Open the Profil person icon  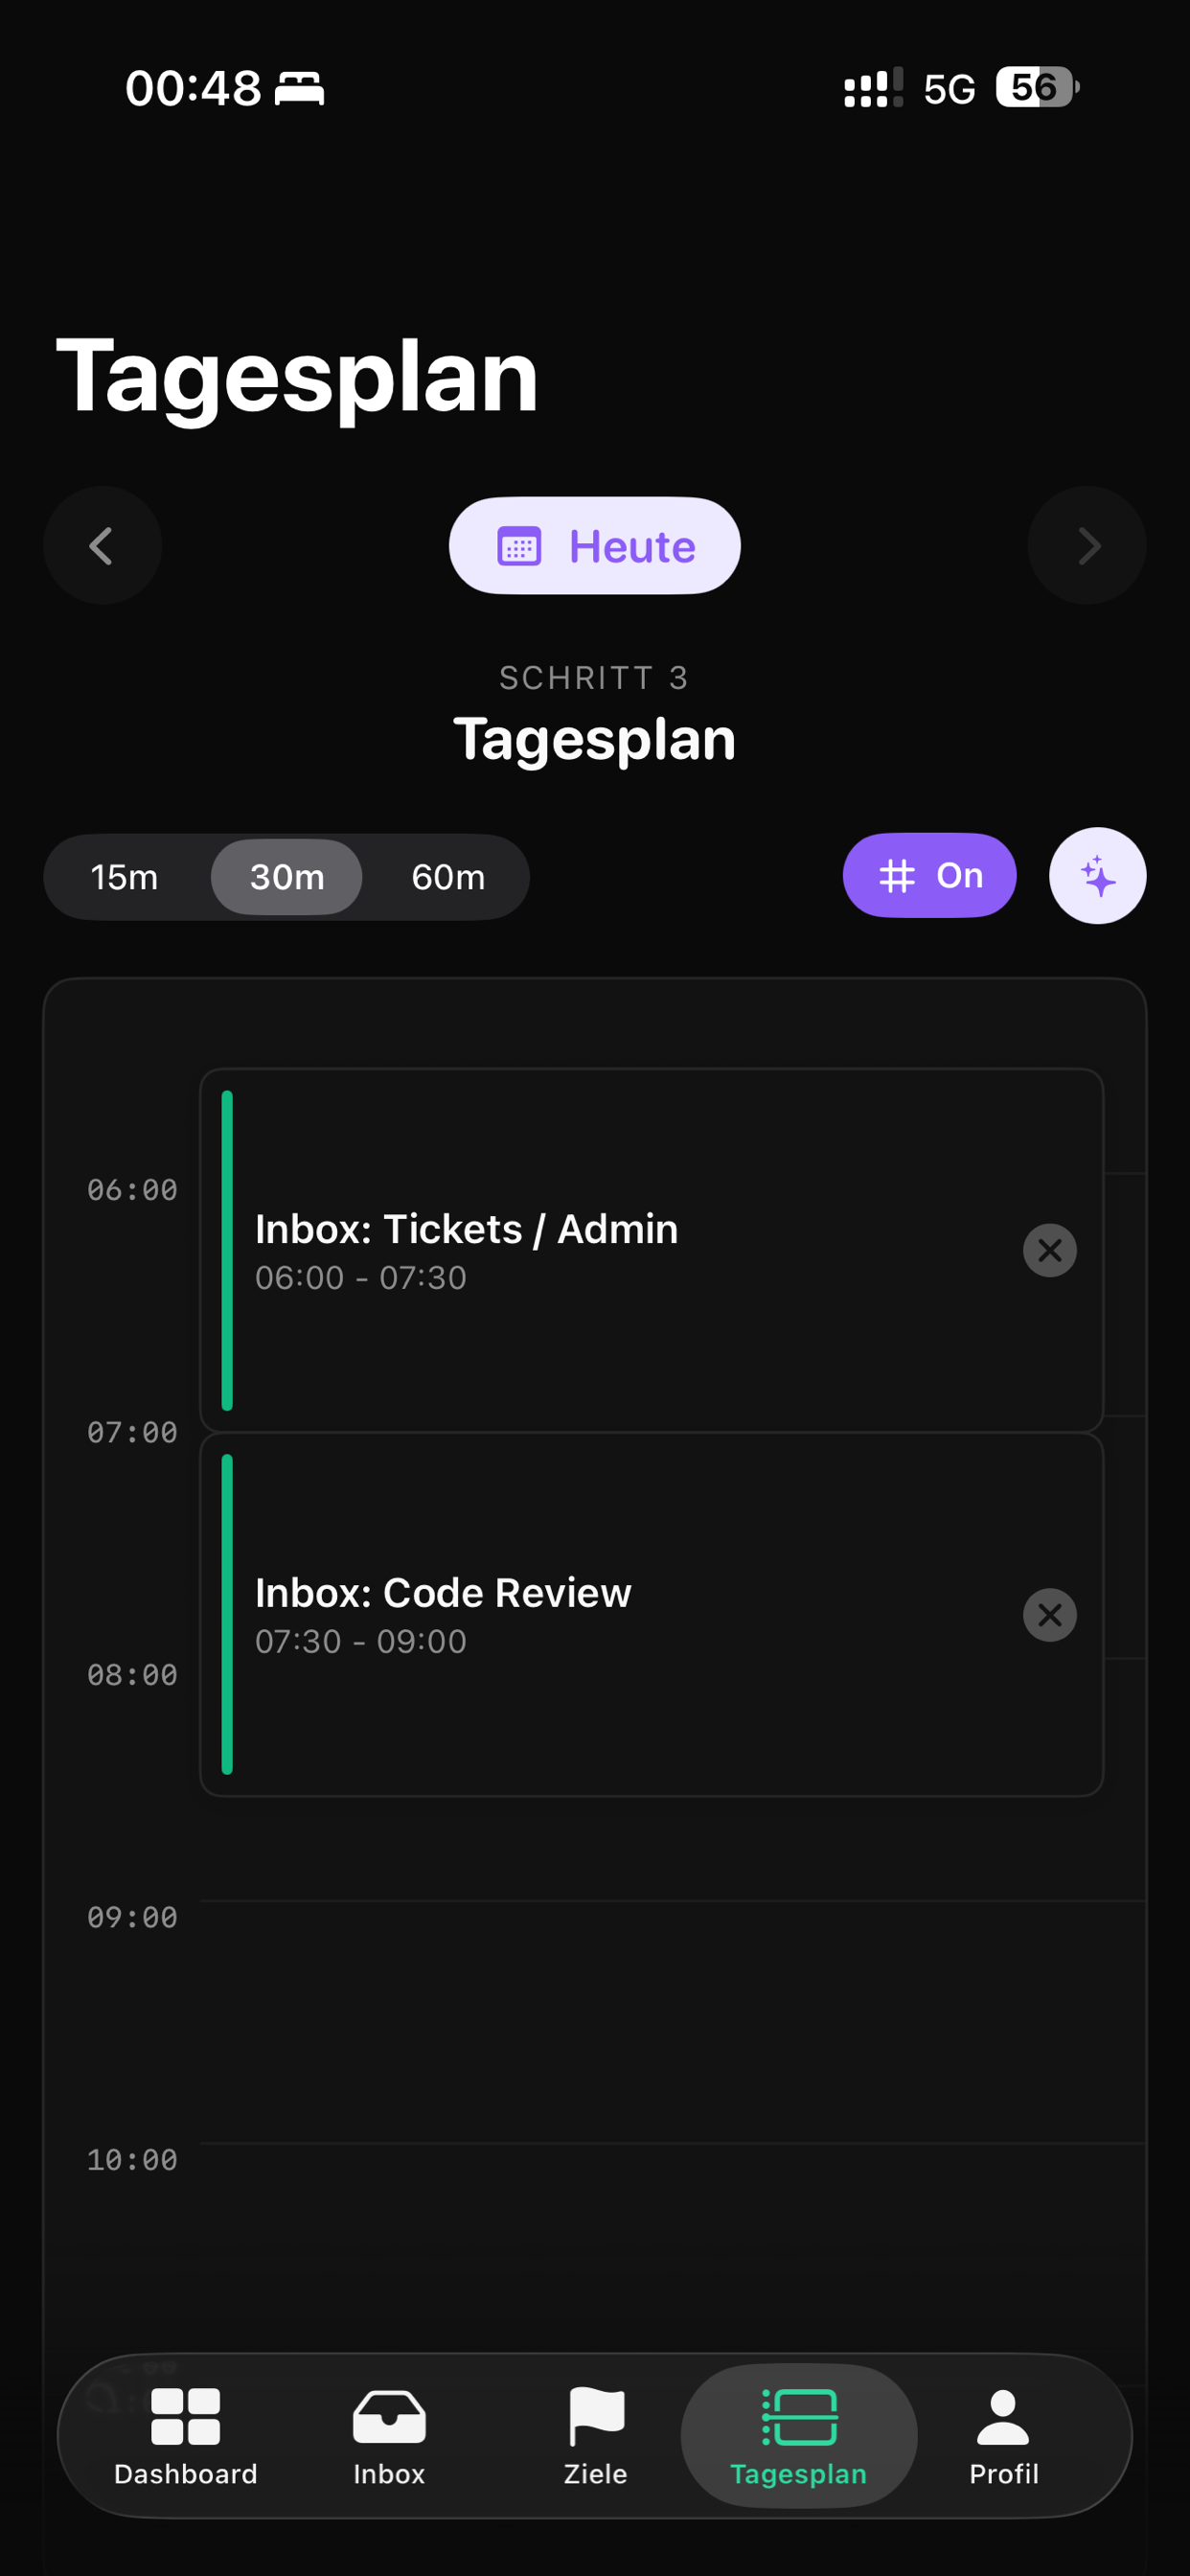1003,2418
